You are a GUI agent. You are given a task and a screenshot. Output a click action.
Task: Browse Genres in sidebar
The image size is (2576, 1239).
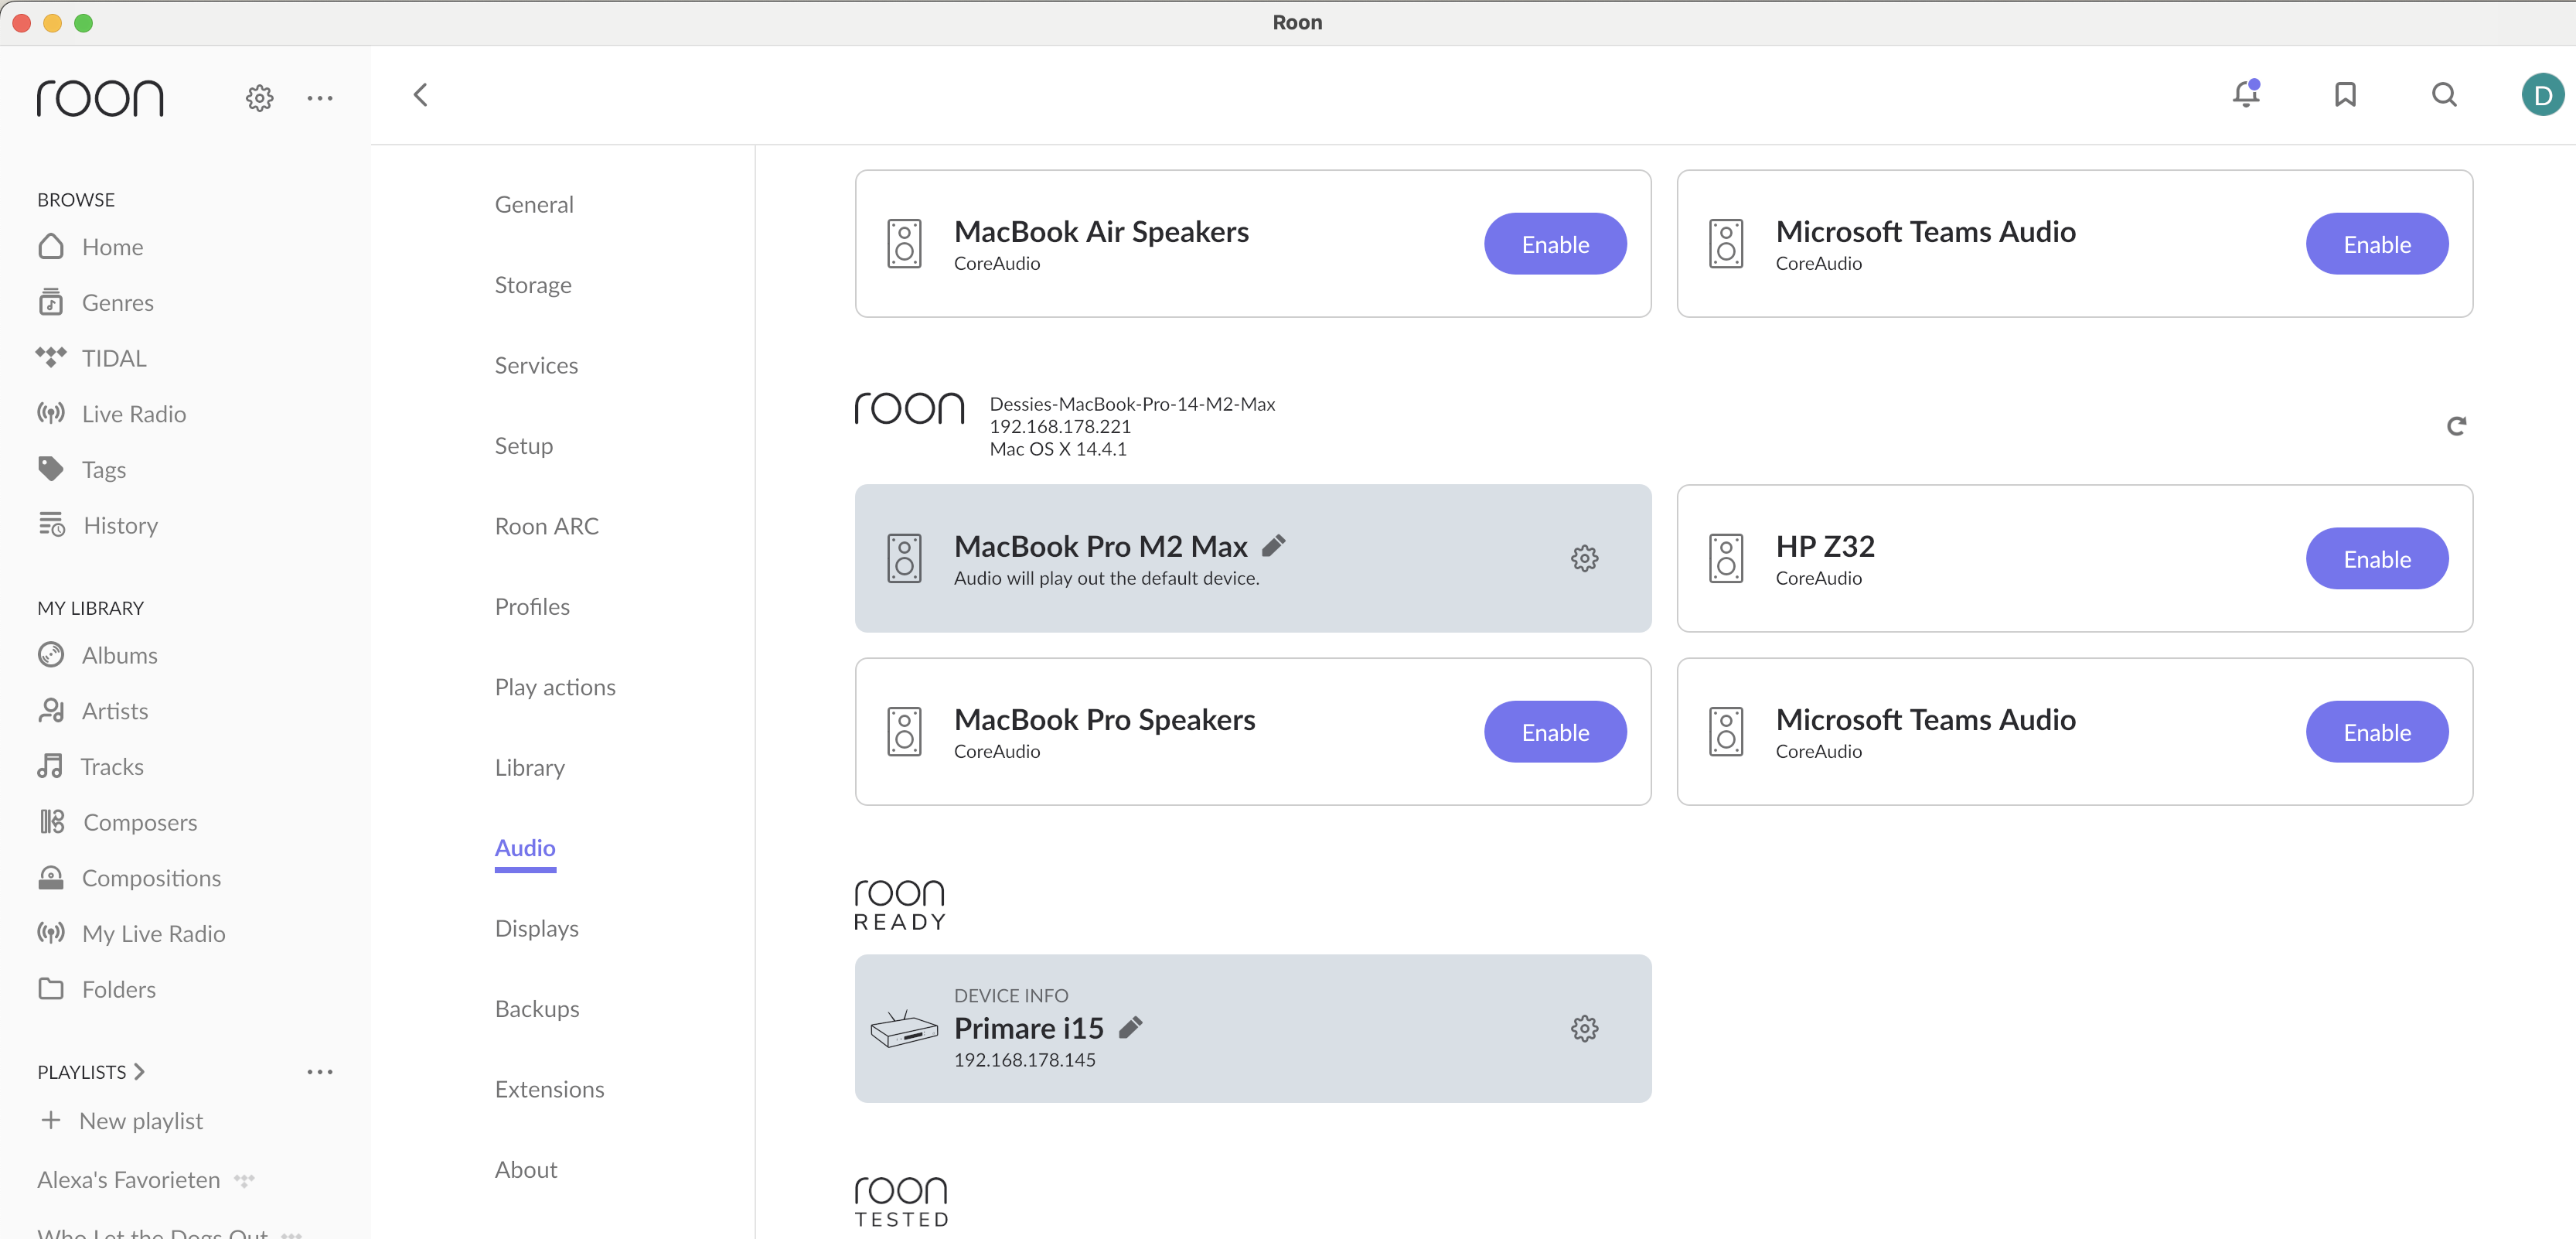point(96,303)
